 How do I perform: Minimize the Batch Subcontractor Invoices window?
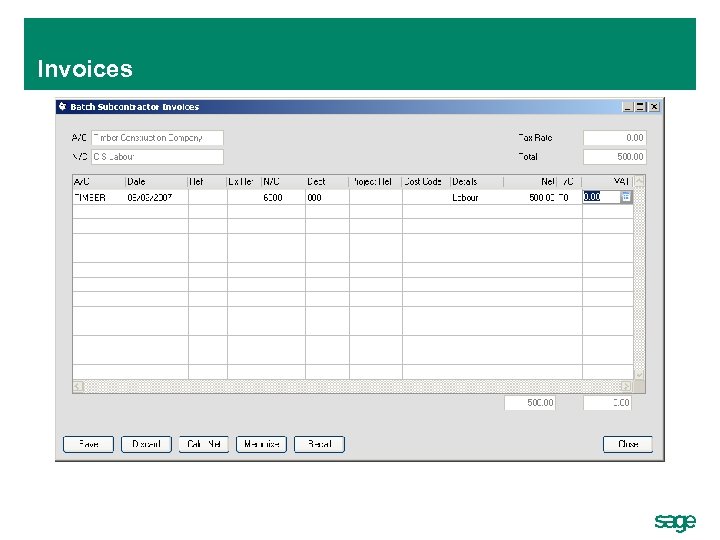(628, 107)
